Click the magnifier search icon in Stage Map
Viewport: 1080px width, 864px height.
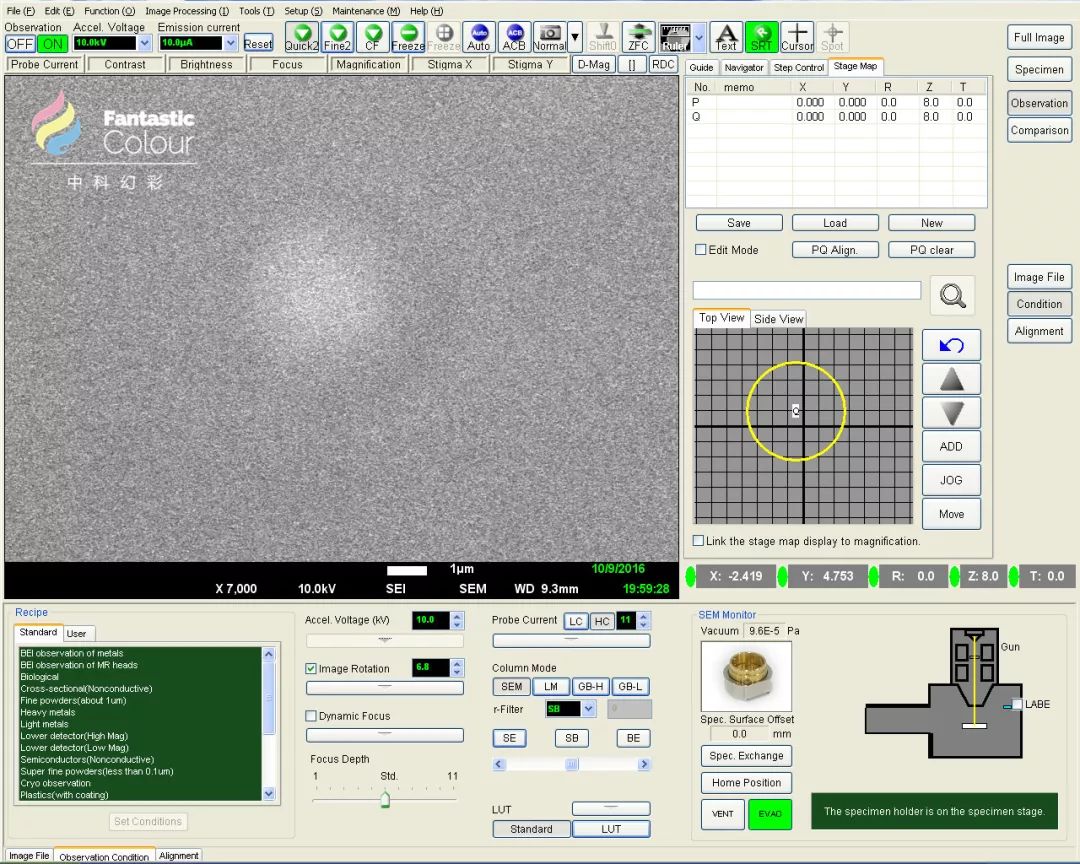tap(952, 295)
